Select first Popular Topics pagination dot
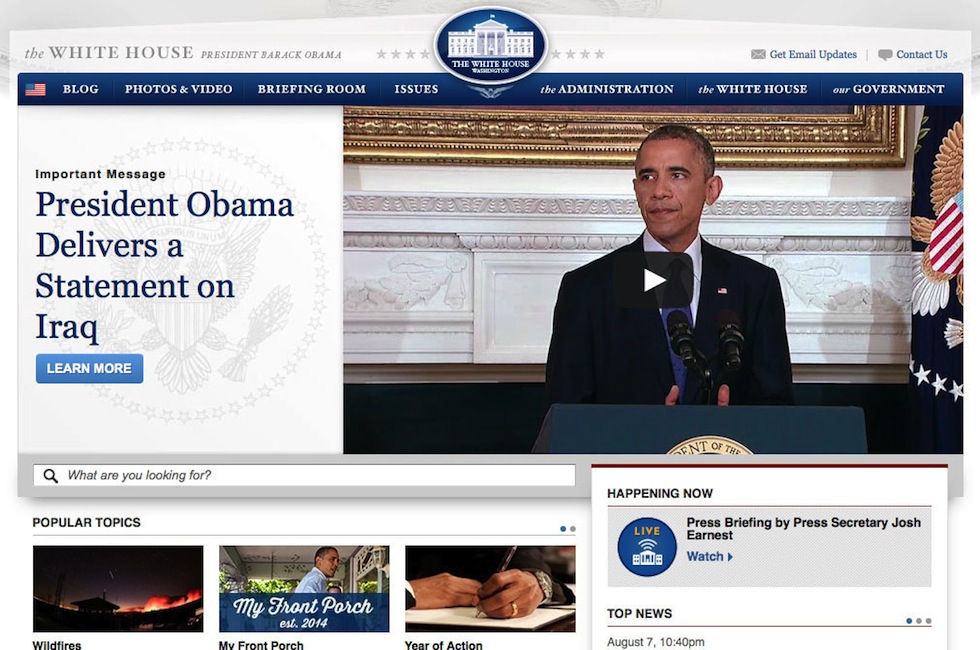980x650 pixels. pos(563,529)
